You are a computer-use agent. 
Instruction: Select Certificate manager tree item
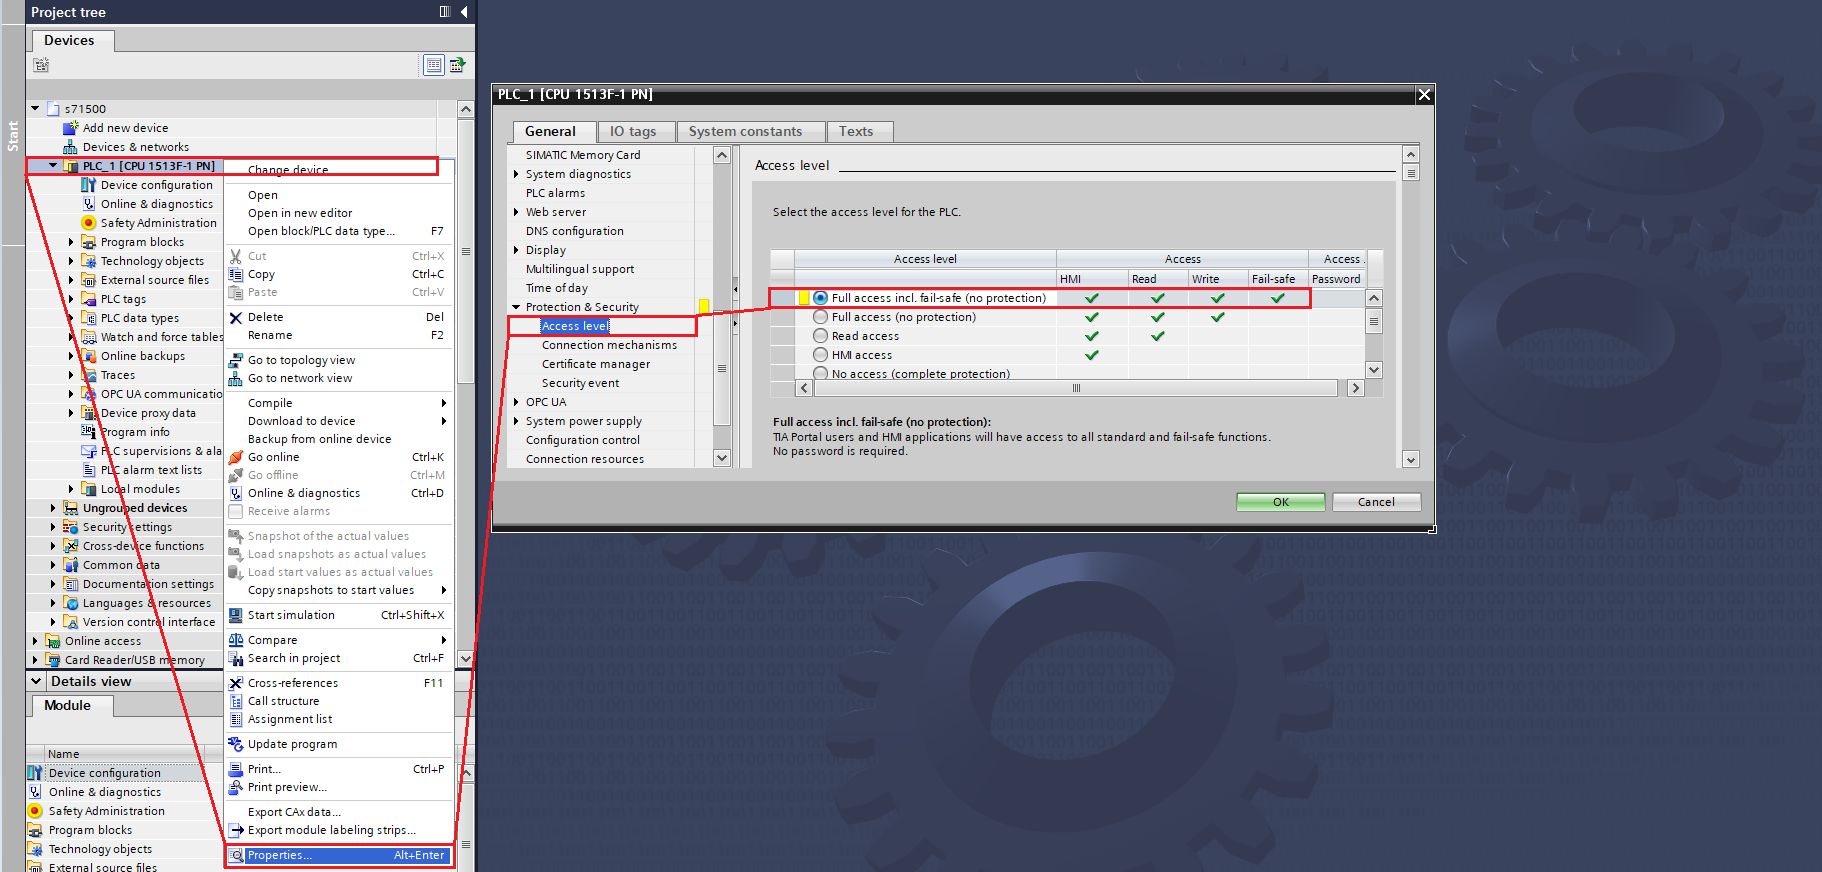[596, 364]
